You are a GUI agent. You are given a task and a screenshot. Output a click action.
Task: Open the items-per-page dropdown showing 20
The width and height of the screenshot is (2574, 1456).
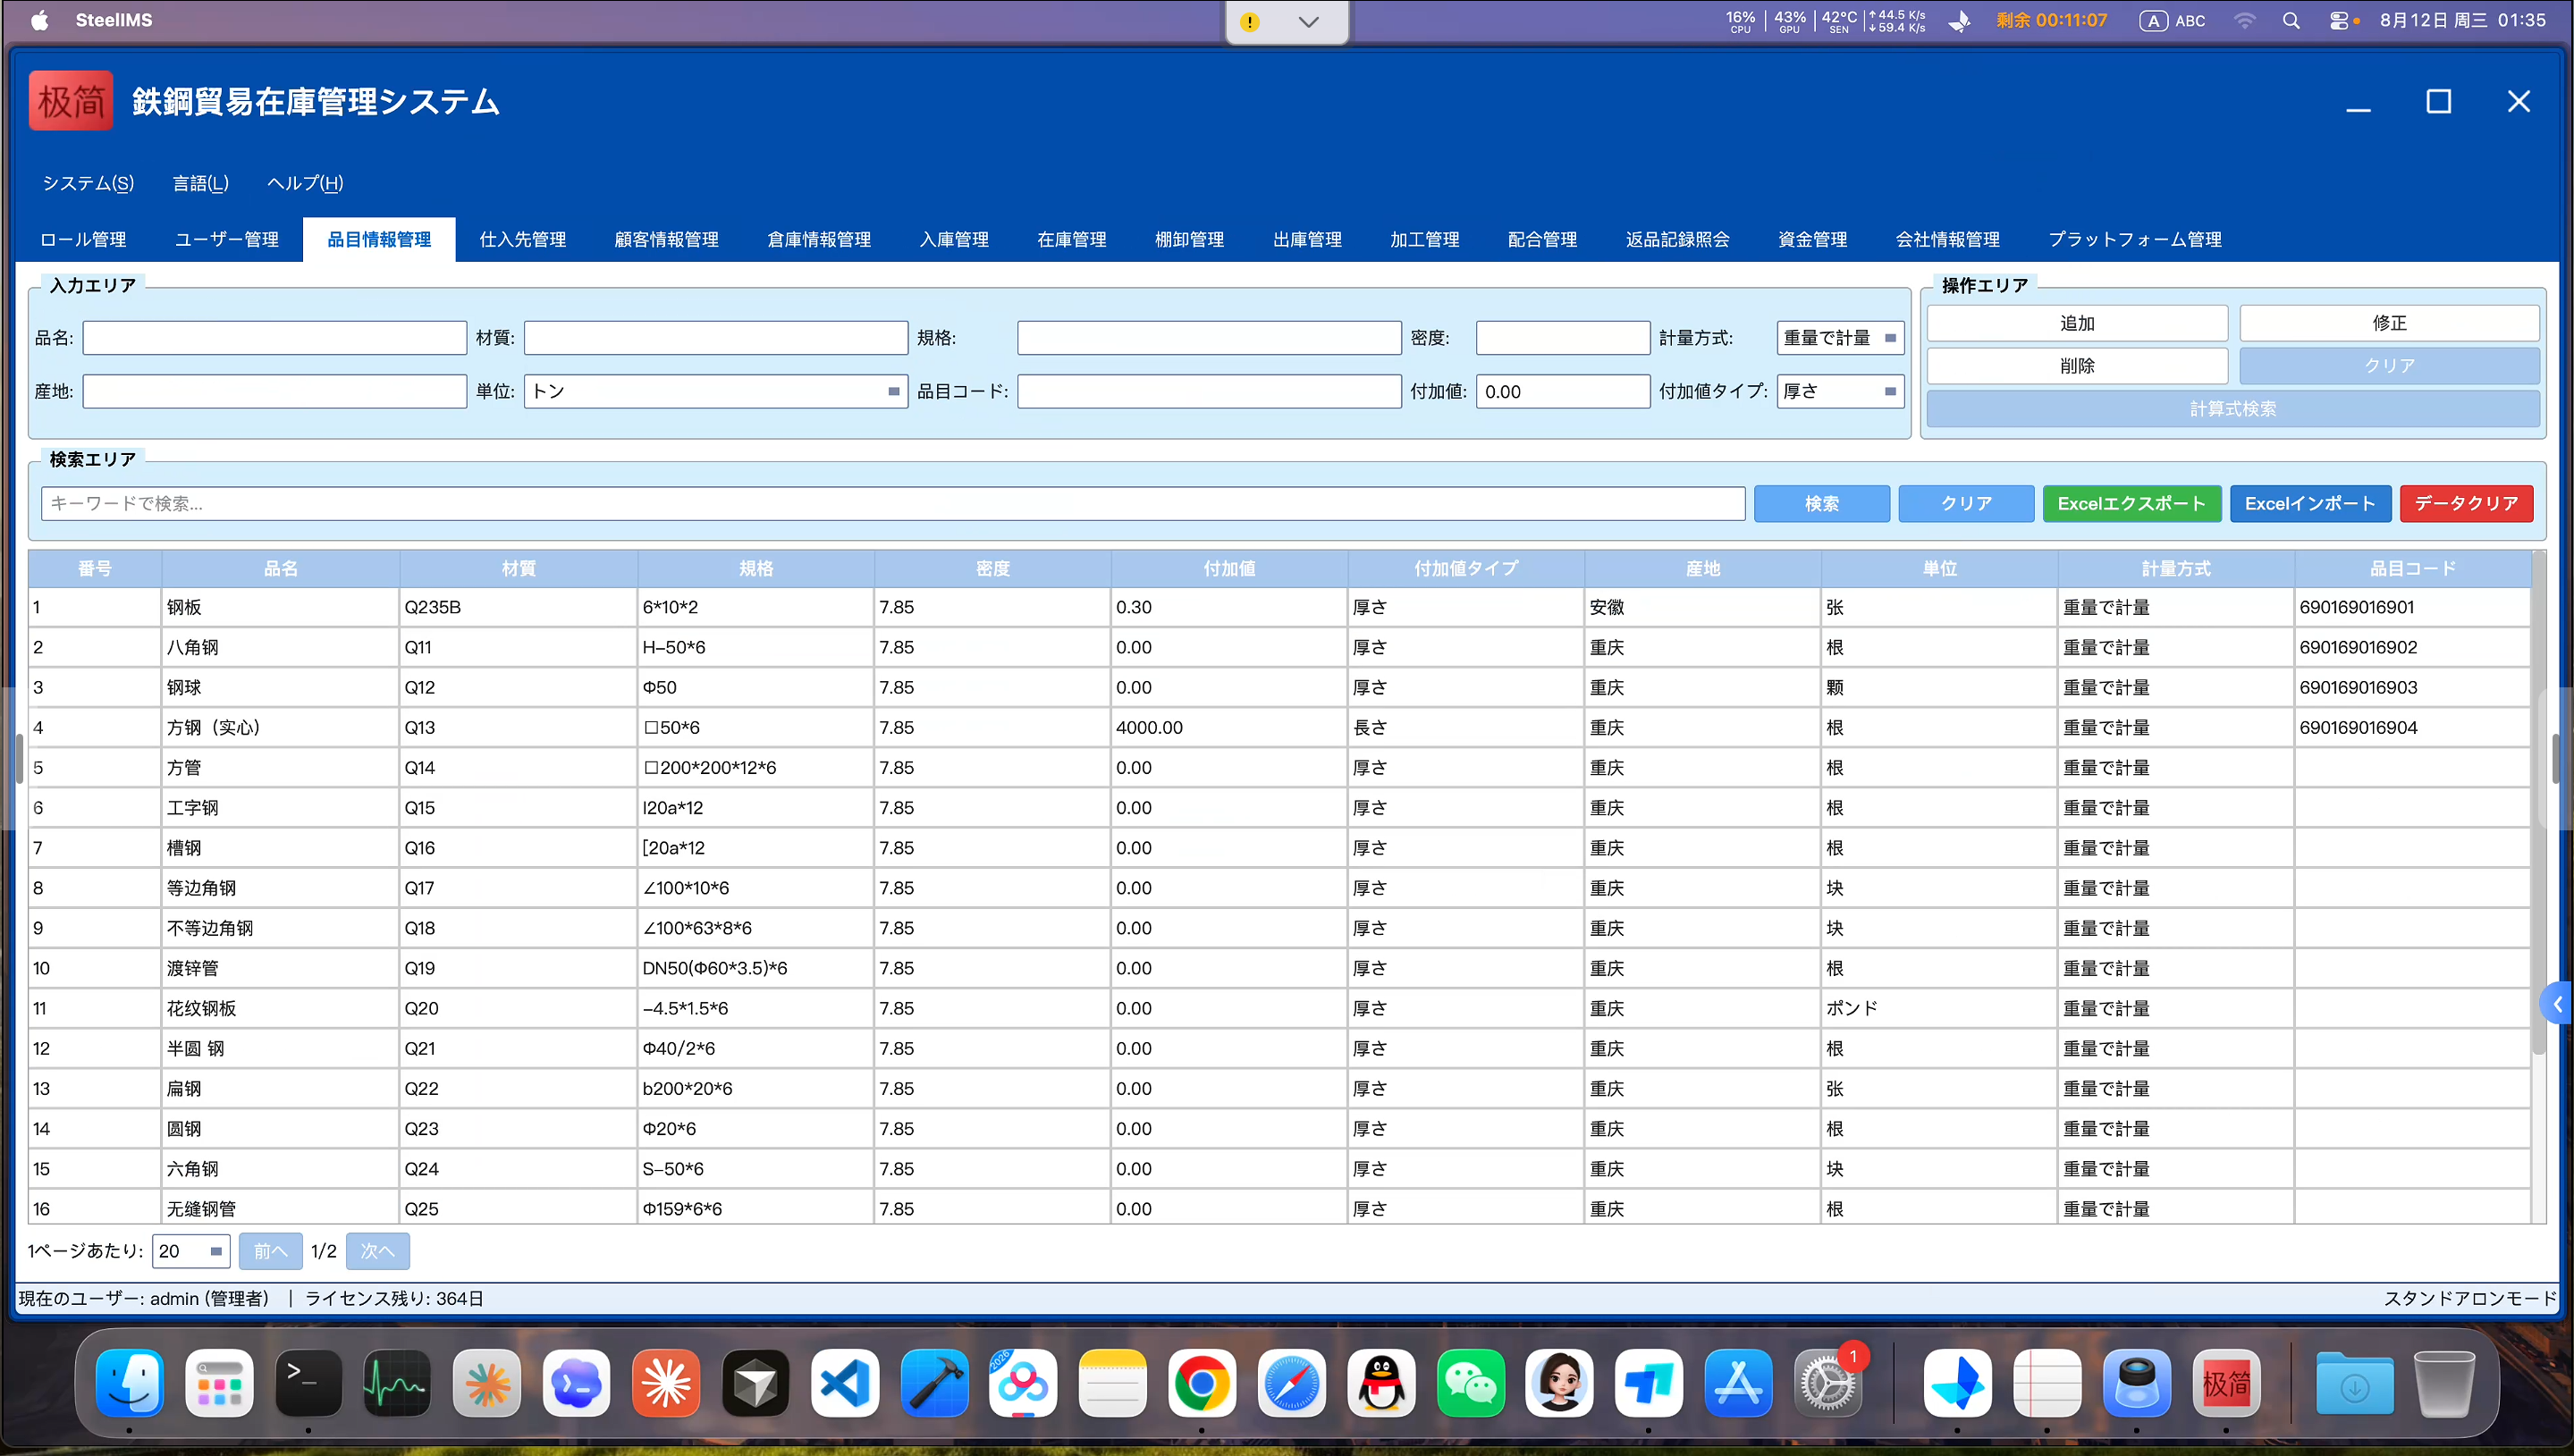191,1251
